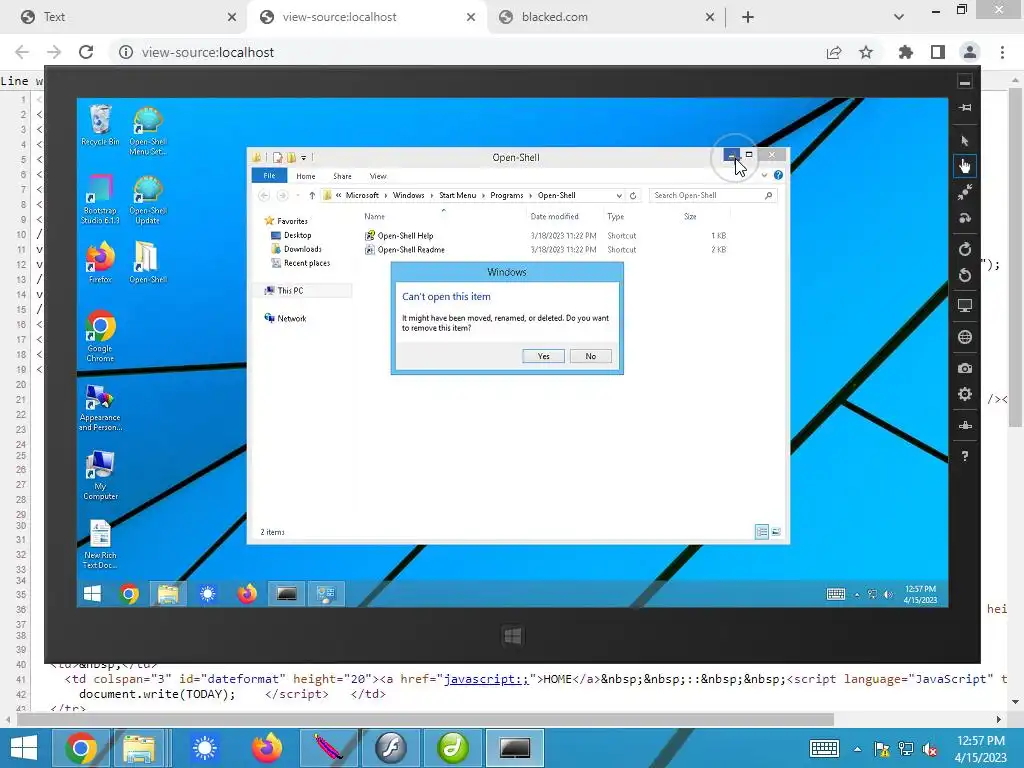Click the simulated Windows Start button
1024x768 pixels.
[92, 594]
